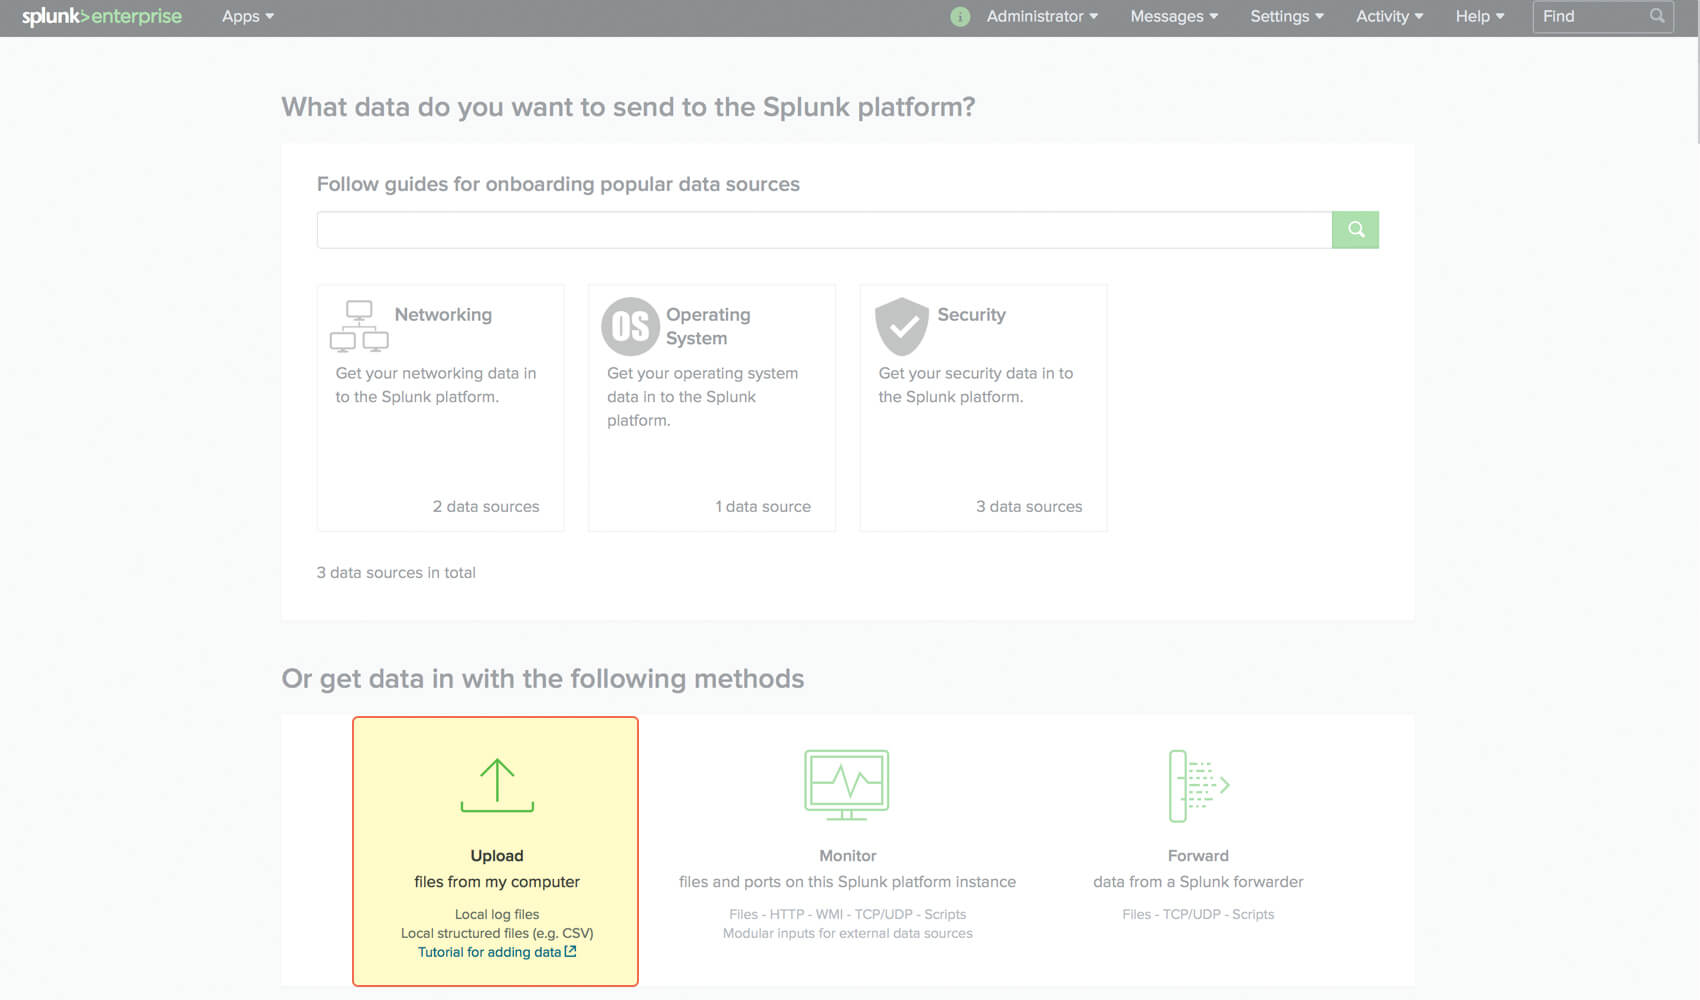
Task: Open the Administrator menu
Action: coord(1042,16)
